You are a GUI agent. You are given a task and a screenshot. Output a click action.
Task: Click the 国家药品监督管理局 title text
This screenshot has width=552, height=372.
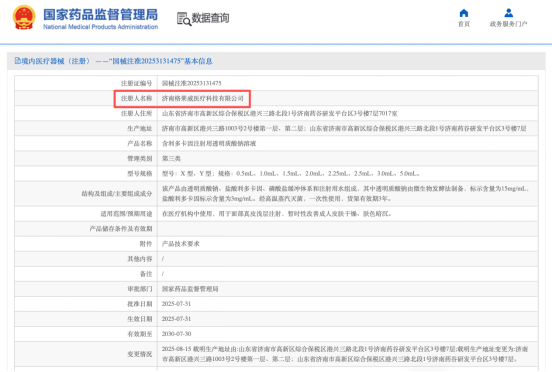tap(101, 14)
